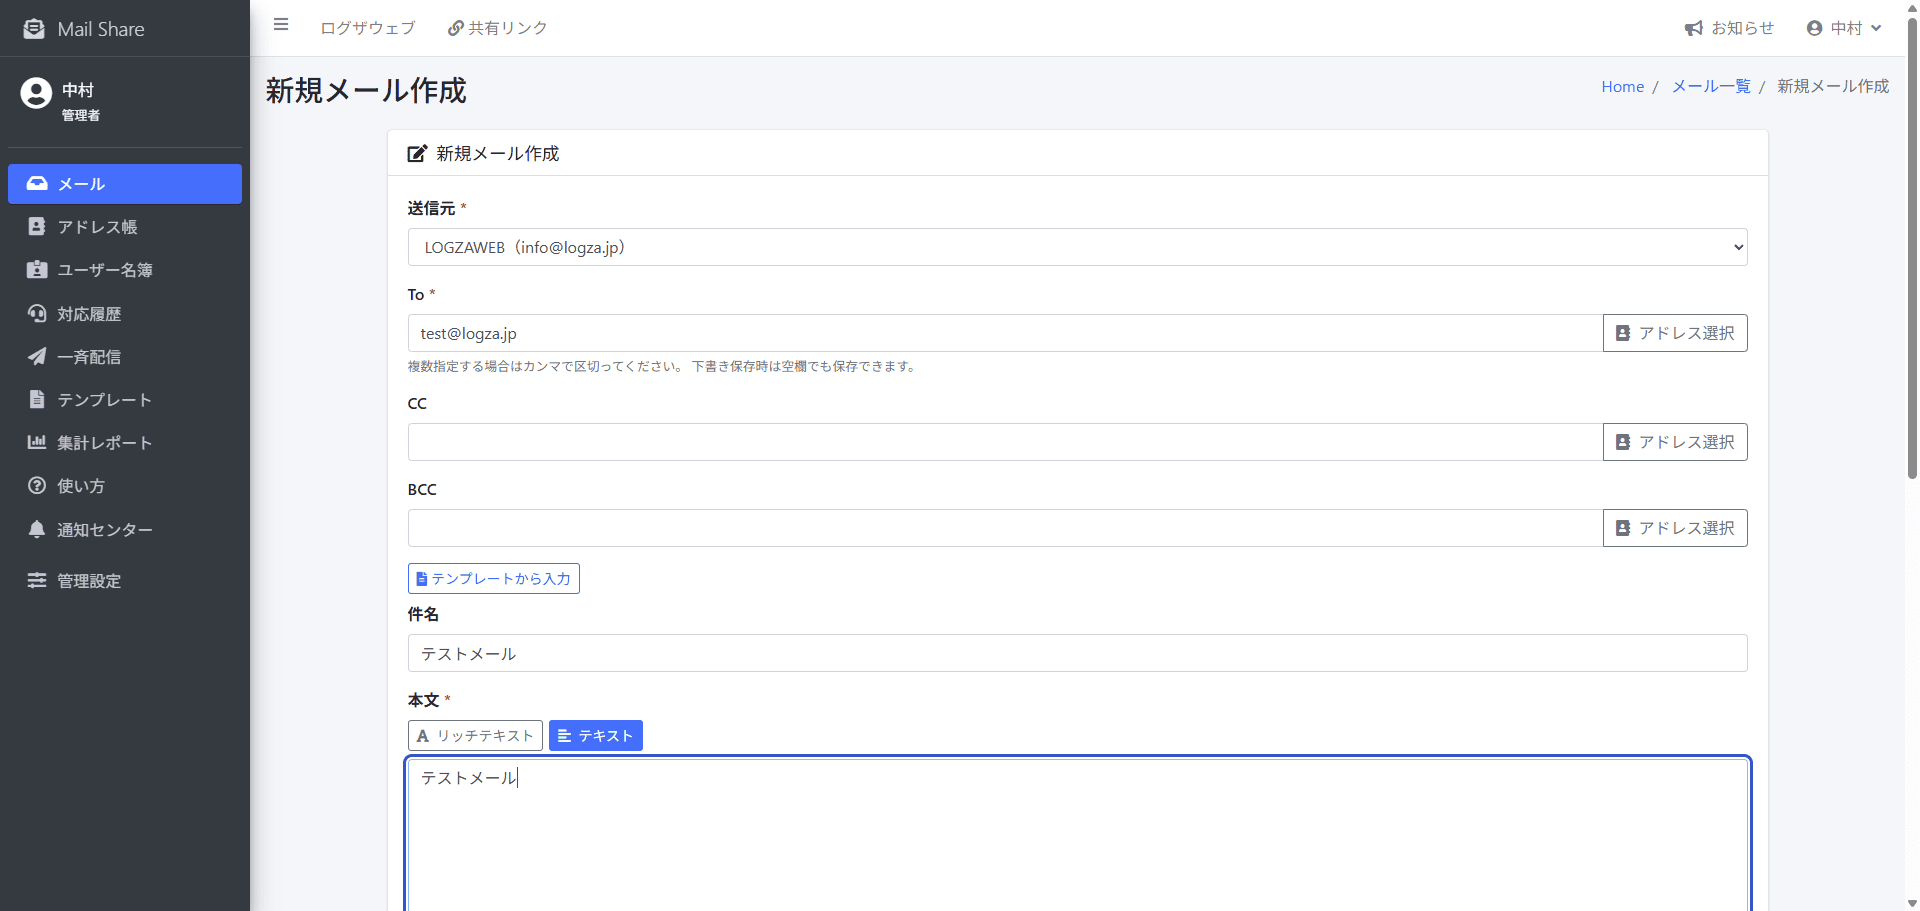Click the 使い方 question mark icon
1920x911 pixels.
tap(37, 485)
